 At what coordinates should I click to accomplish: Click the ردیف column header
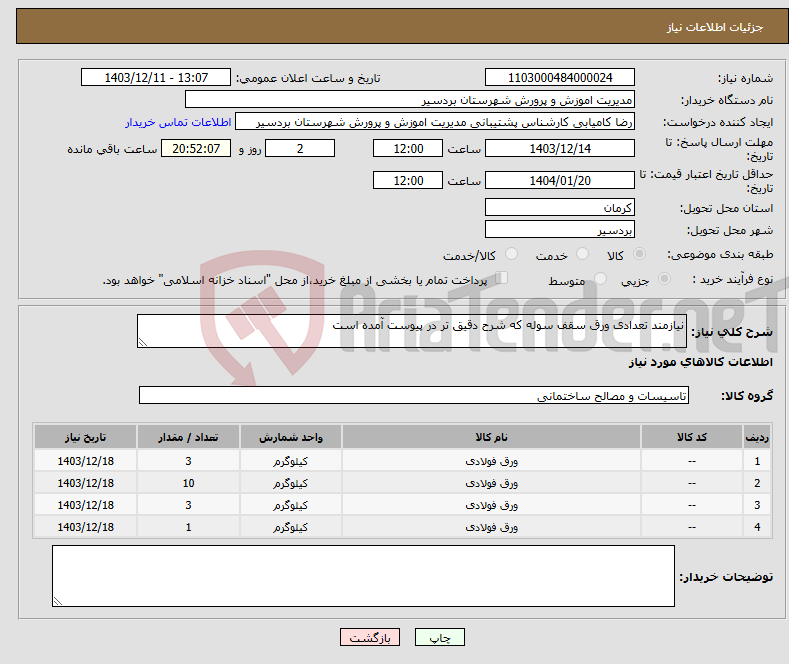point(757,437)
